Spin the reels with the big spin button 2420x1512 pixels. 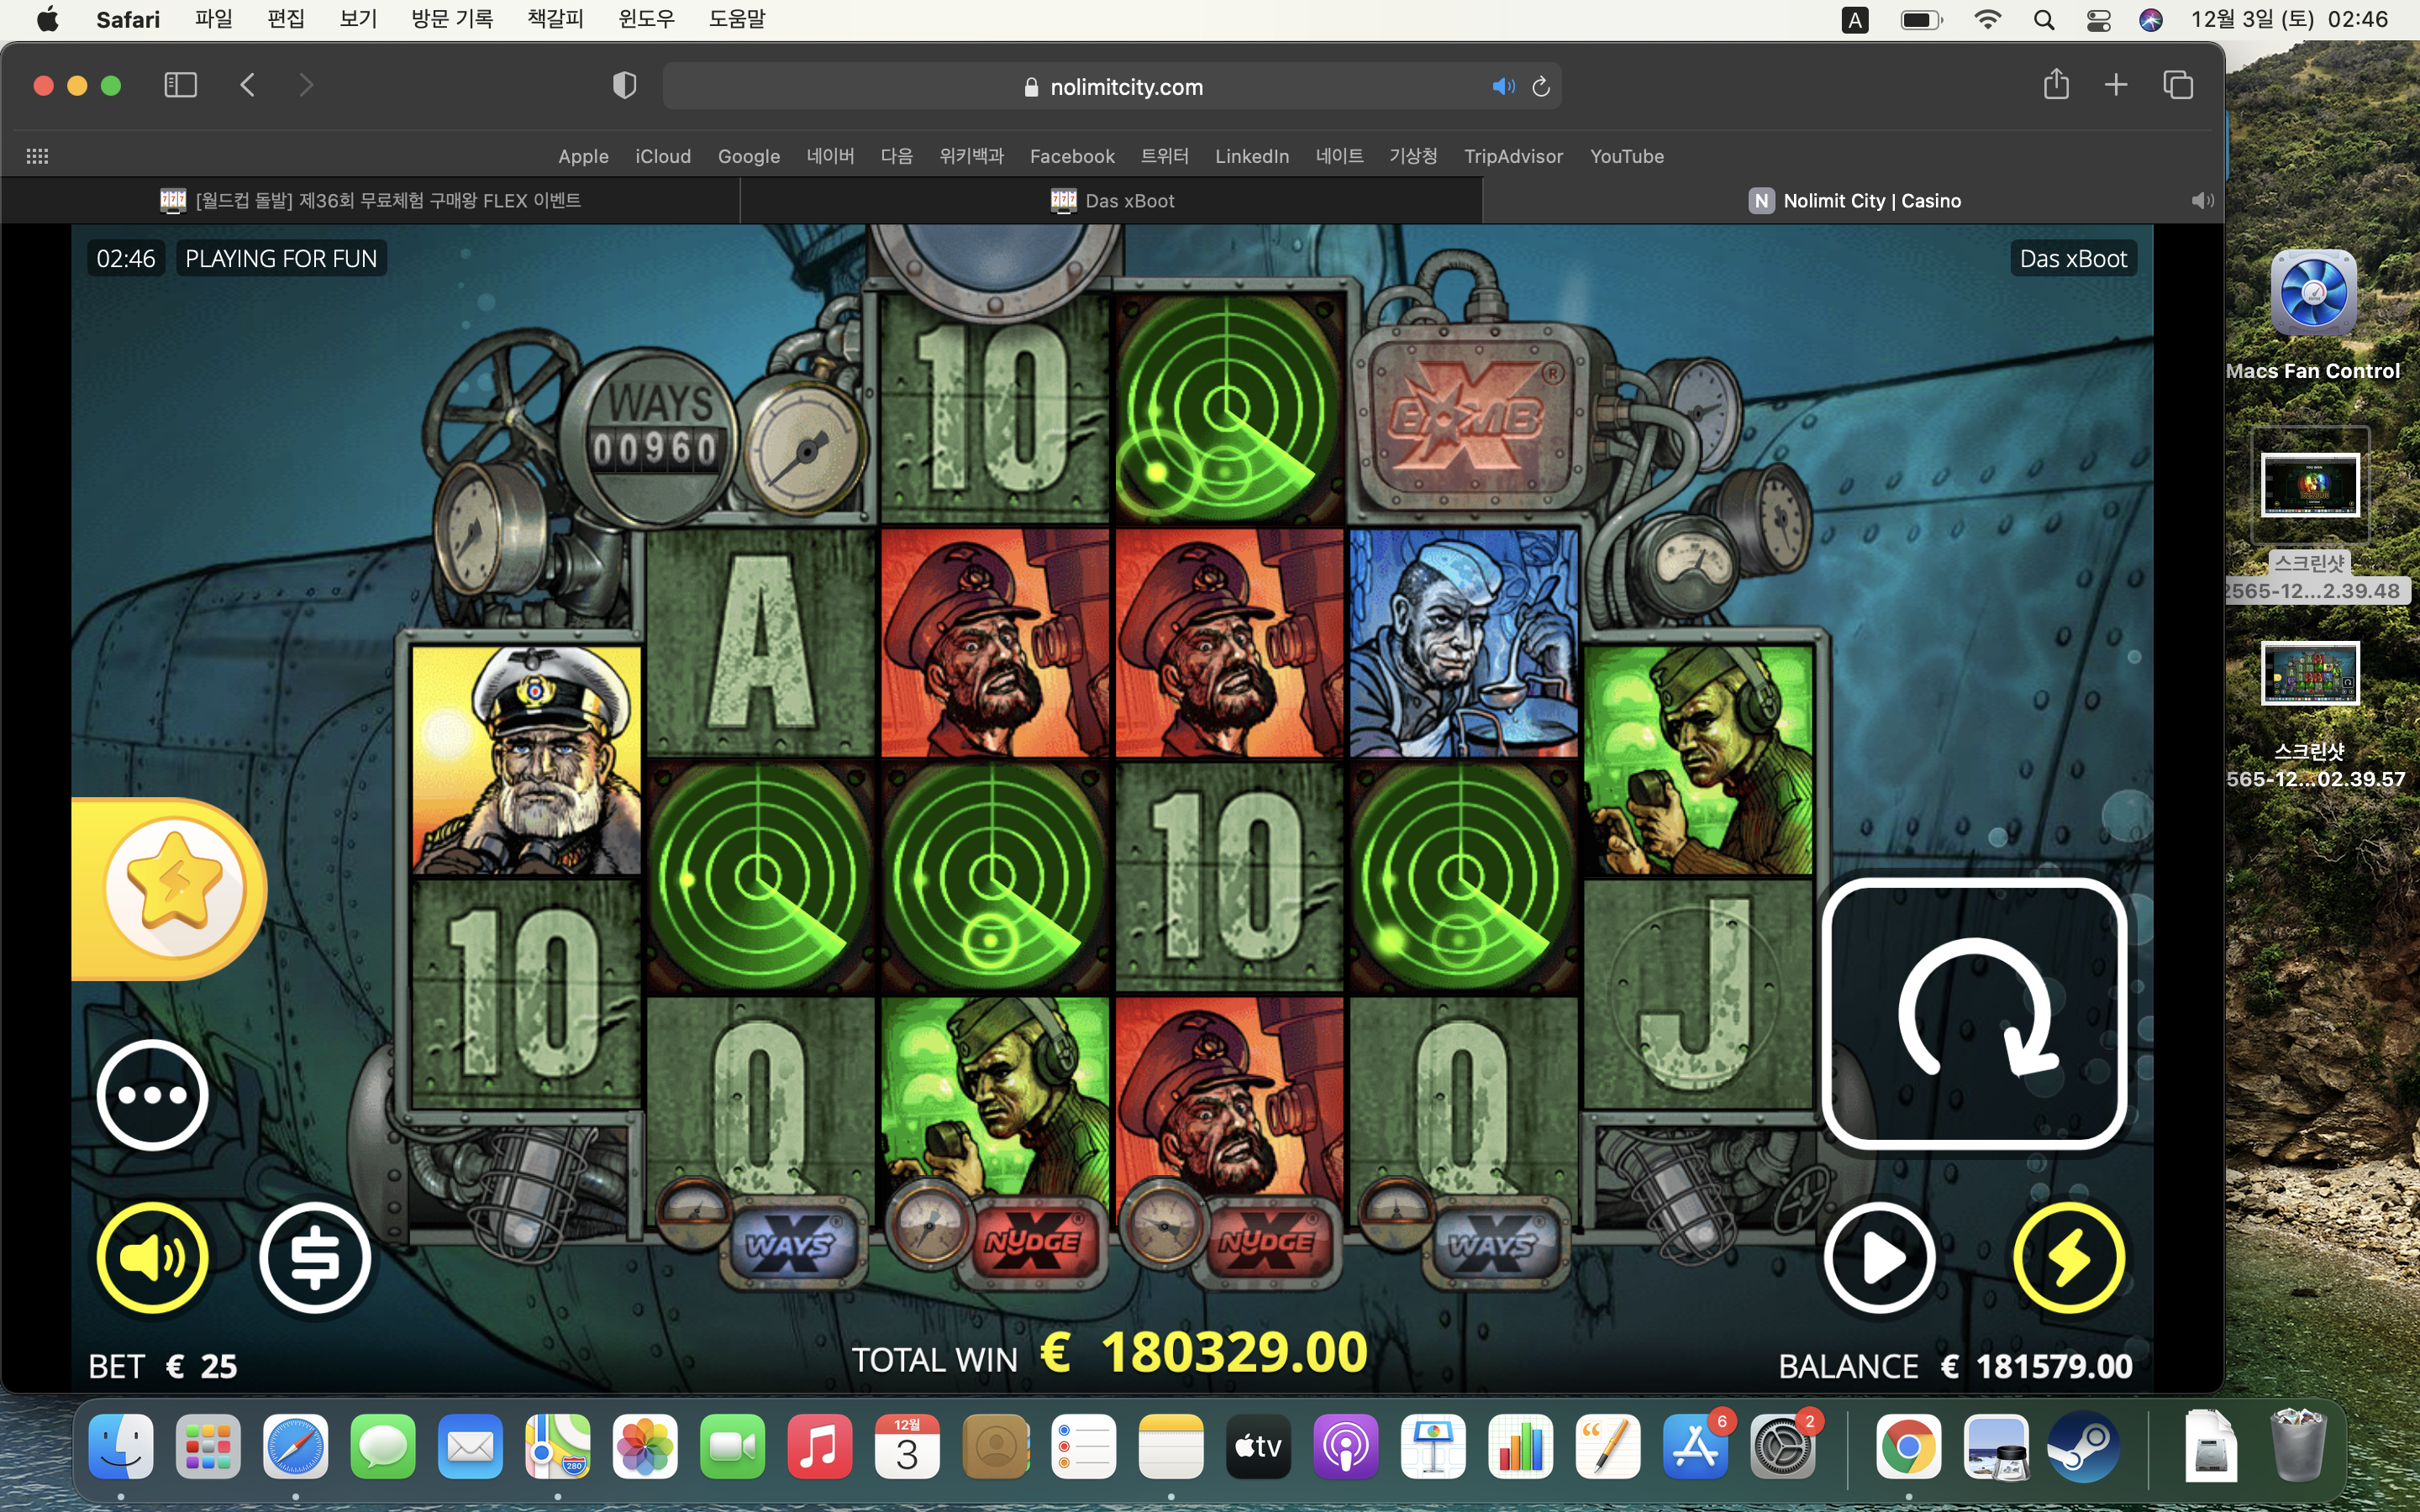(1973, 1014)
